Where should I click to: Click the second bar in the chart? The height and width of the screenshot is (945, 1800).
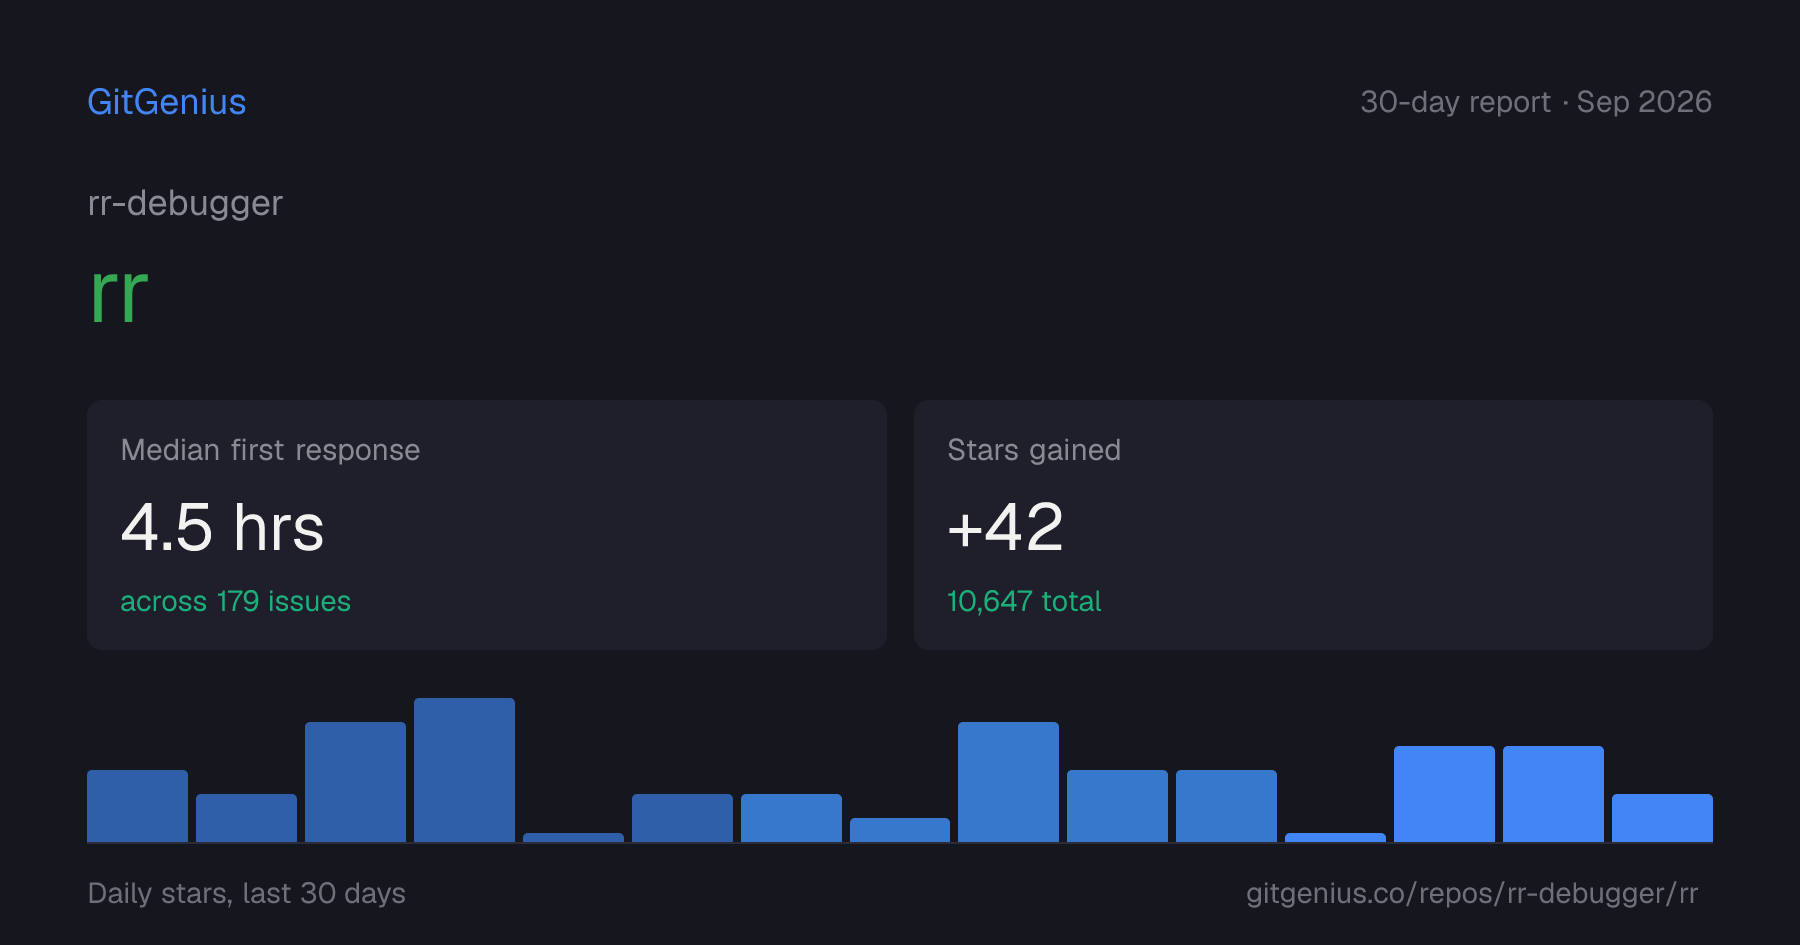246,818
